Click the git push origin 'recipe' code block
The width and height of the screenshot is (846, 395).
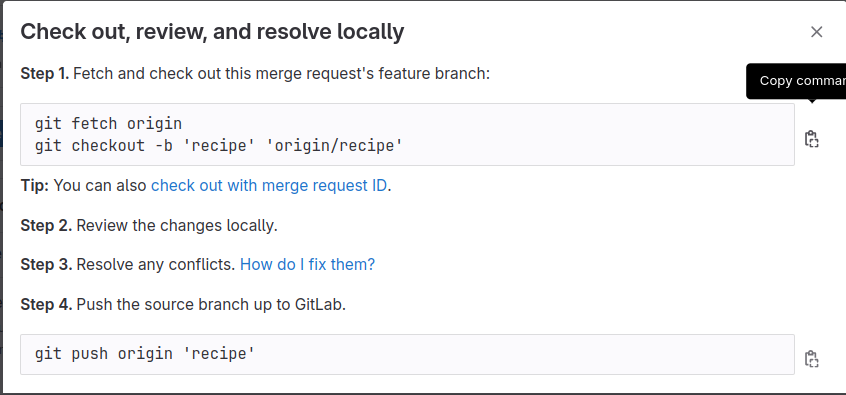pyautogui.click(x=407, y=354)
